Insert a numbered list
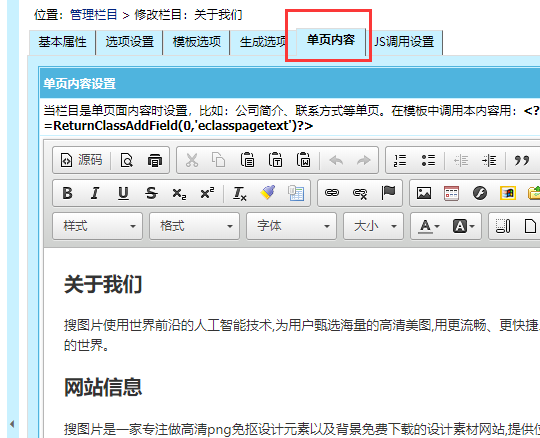Screen dimensions: 540x438 400,160
